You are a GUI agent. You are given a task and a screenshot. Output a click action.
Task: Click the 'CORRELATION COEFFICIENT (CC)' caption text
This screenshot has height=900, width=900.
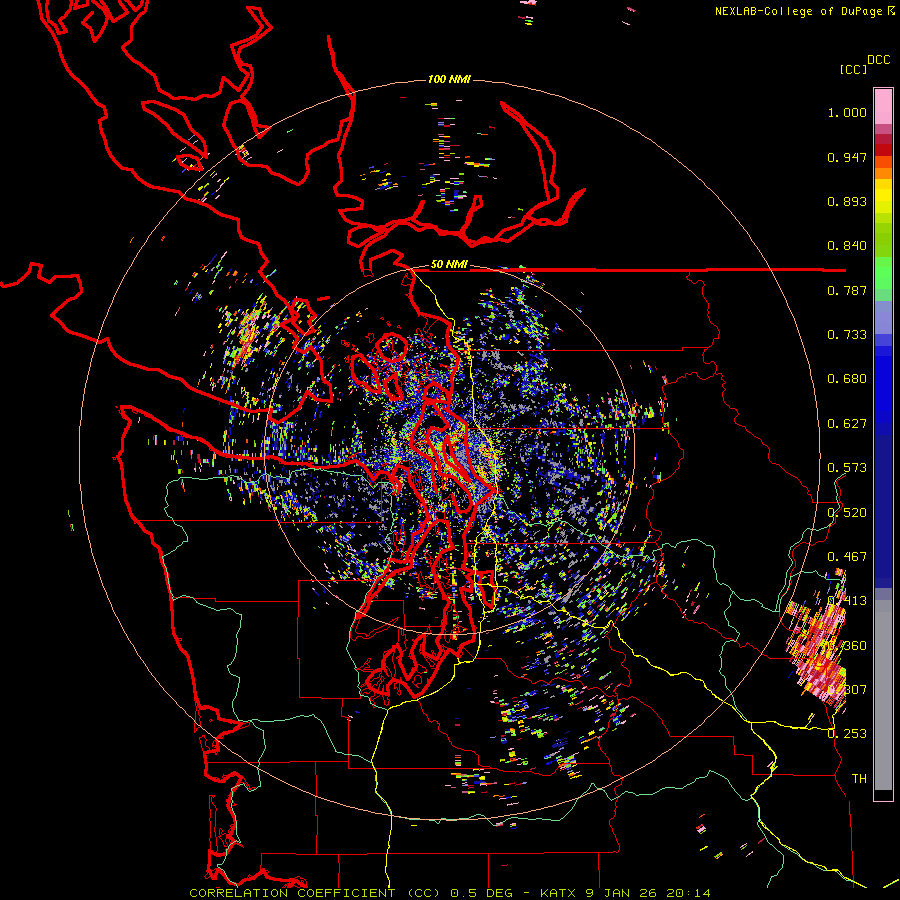click(x=315, y=893)
